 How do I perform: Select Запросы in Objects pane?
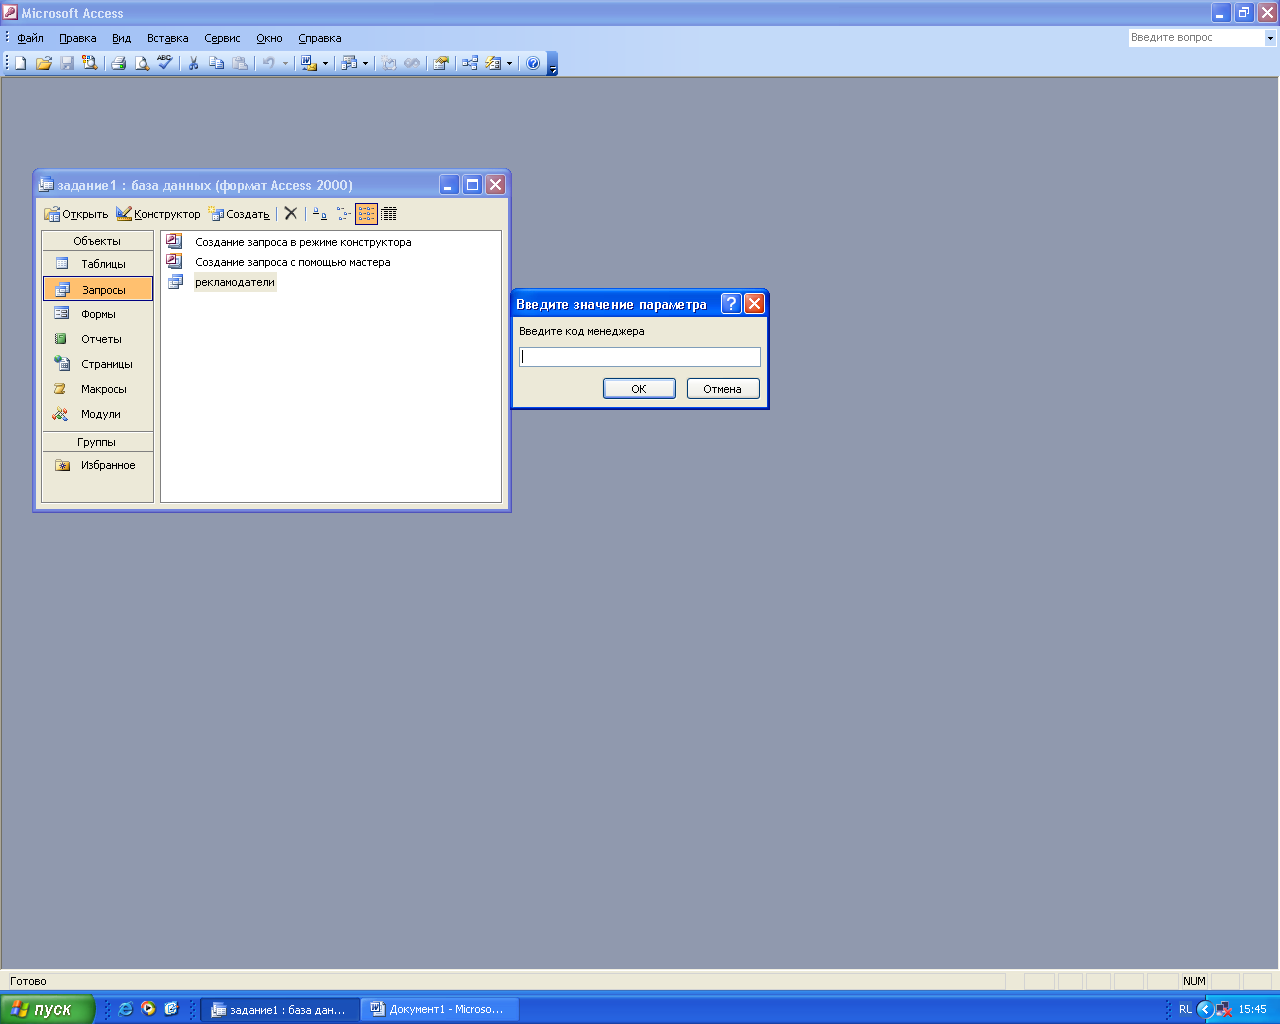98,289
